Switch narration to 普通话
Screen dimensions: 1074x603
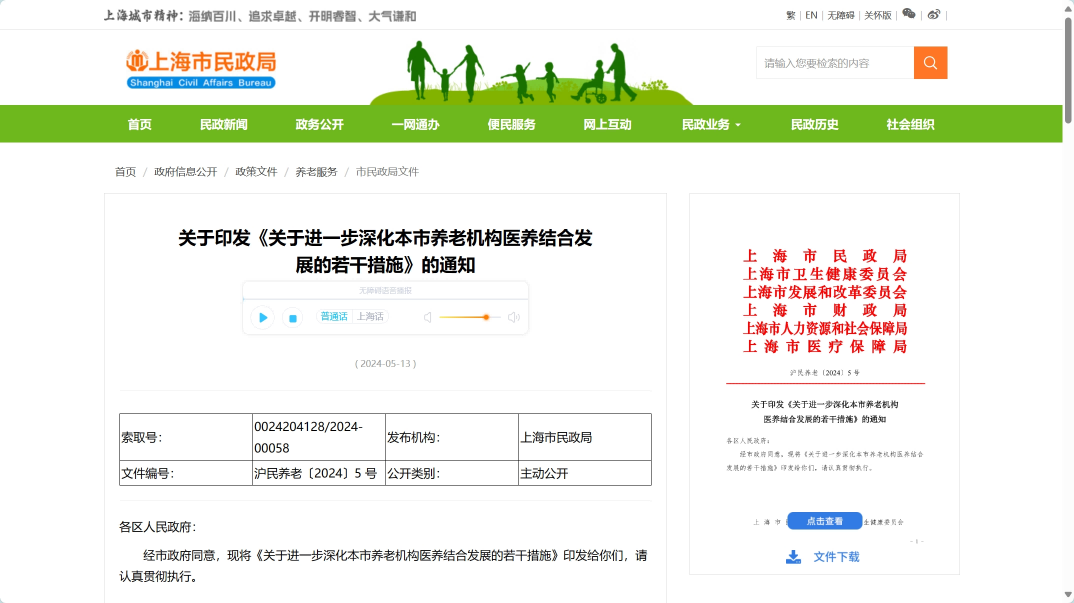[333, 316]
